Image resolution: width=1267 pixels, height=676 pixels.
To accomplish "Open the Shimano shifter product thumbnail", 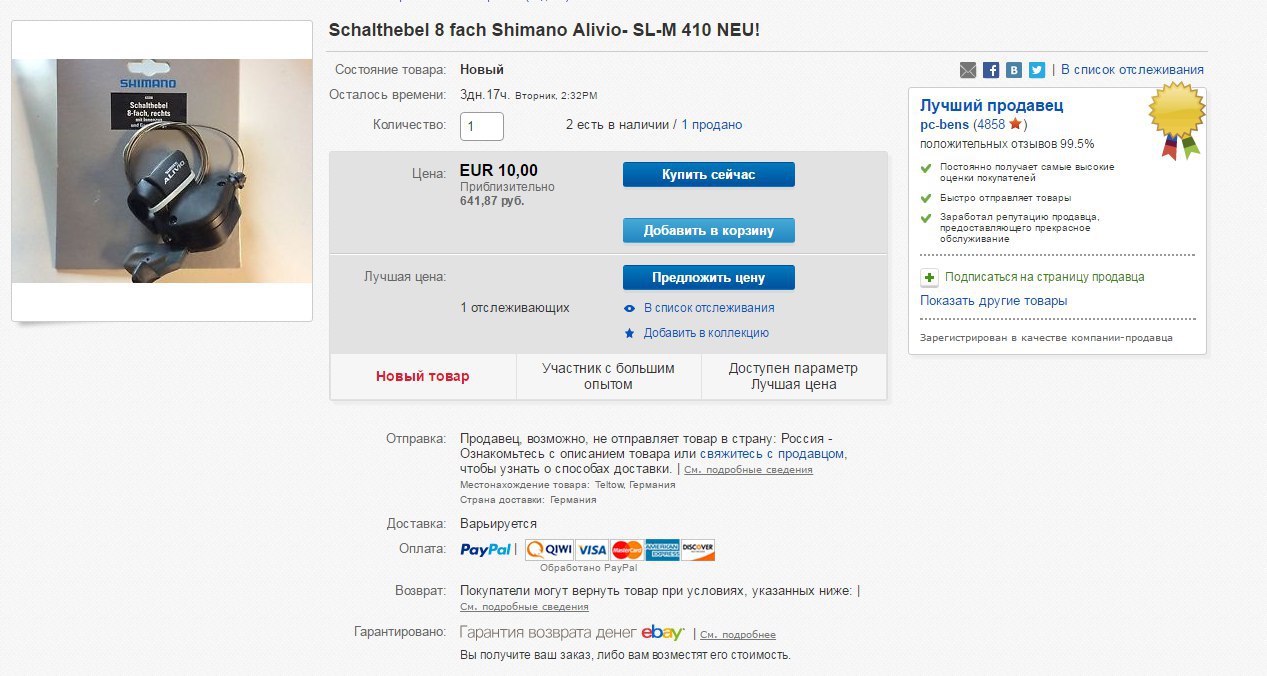I will coord(162,171).
